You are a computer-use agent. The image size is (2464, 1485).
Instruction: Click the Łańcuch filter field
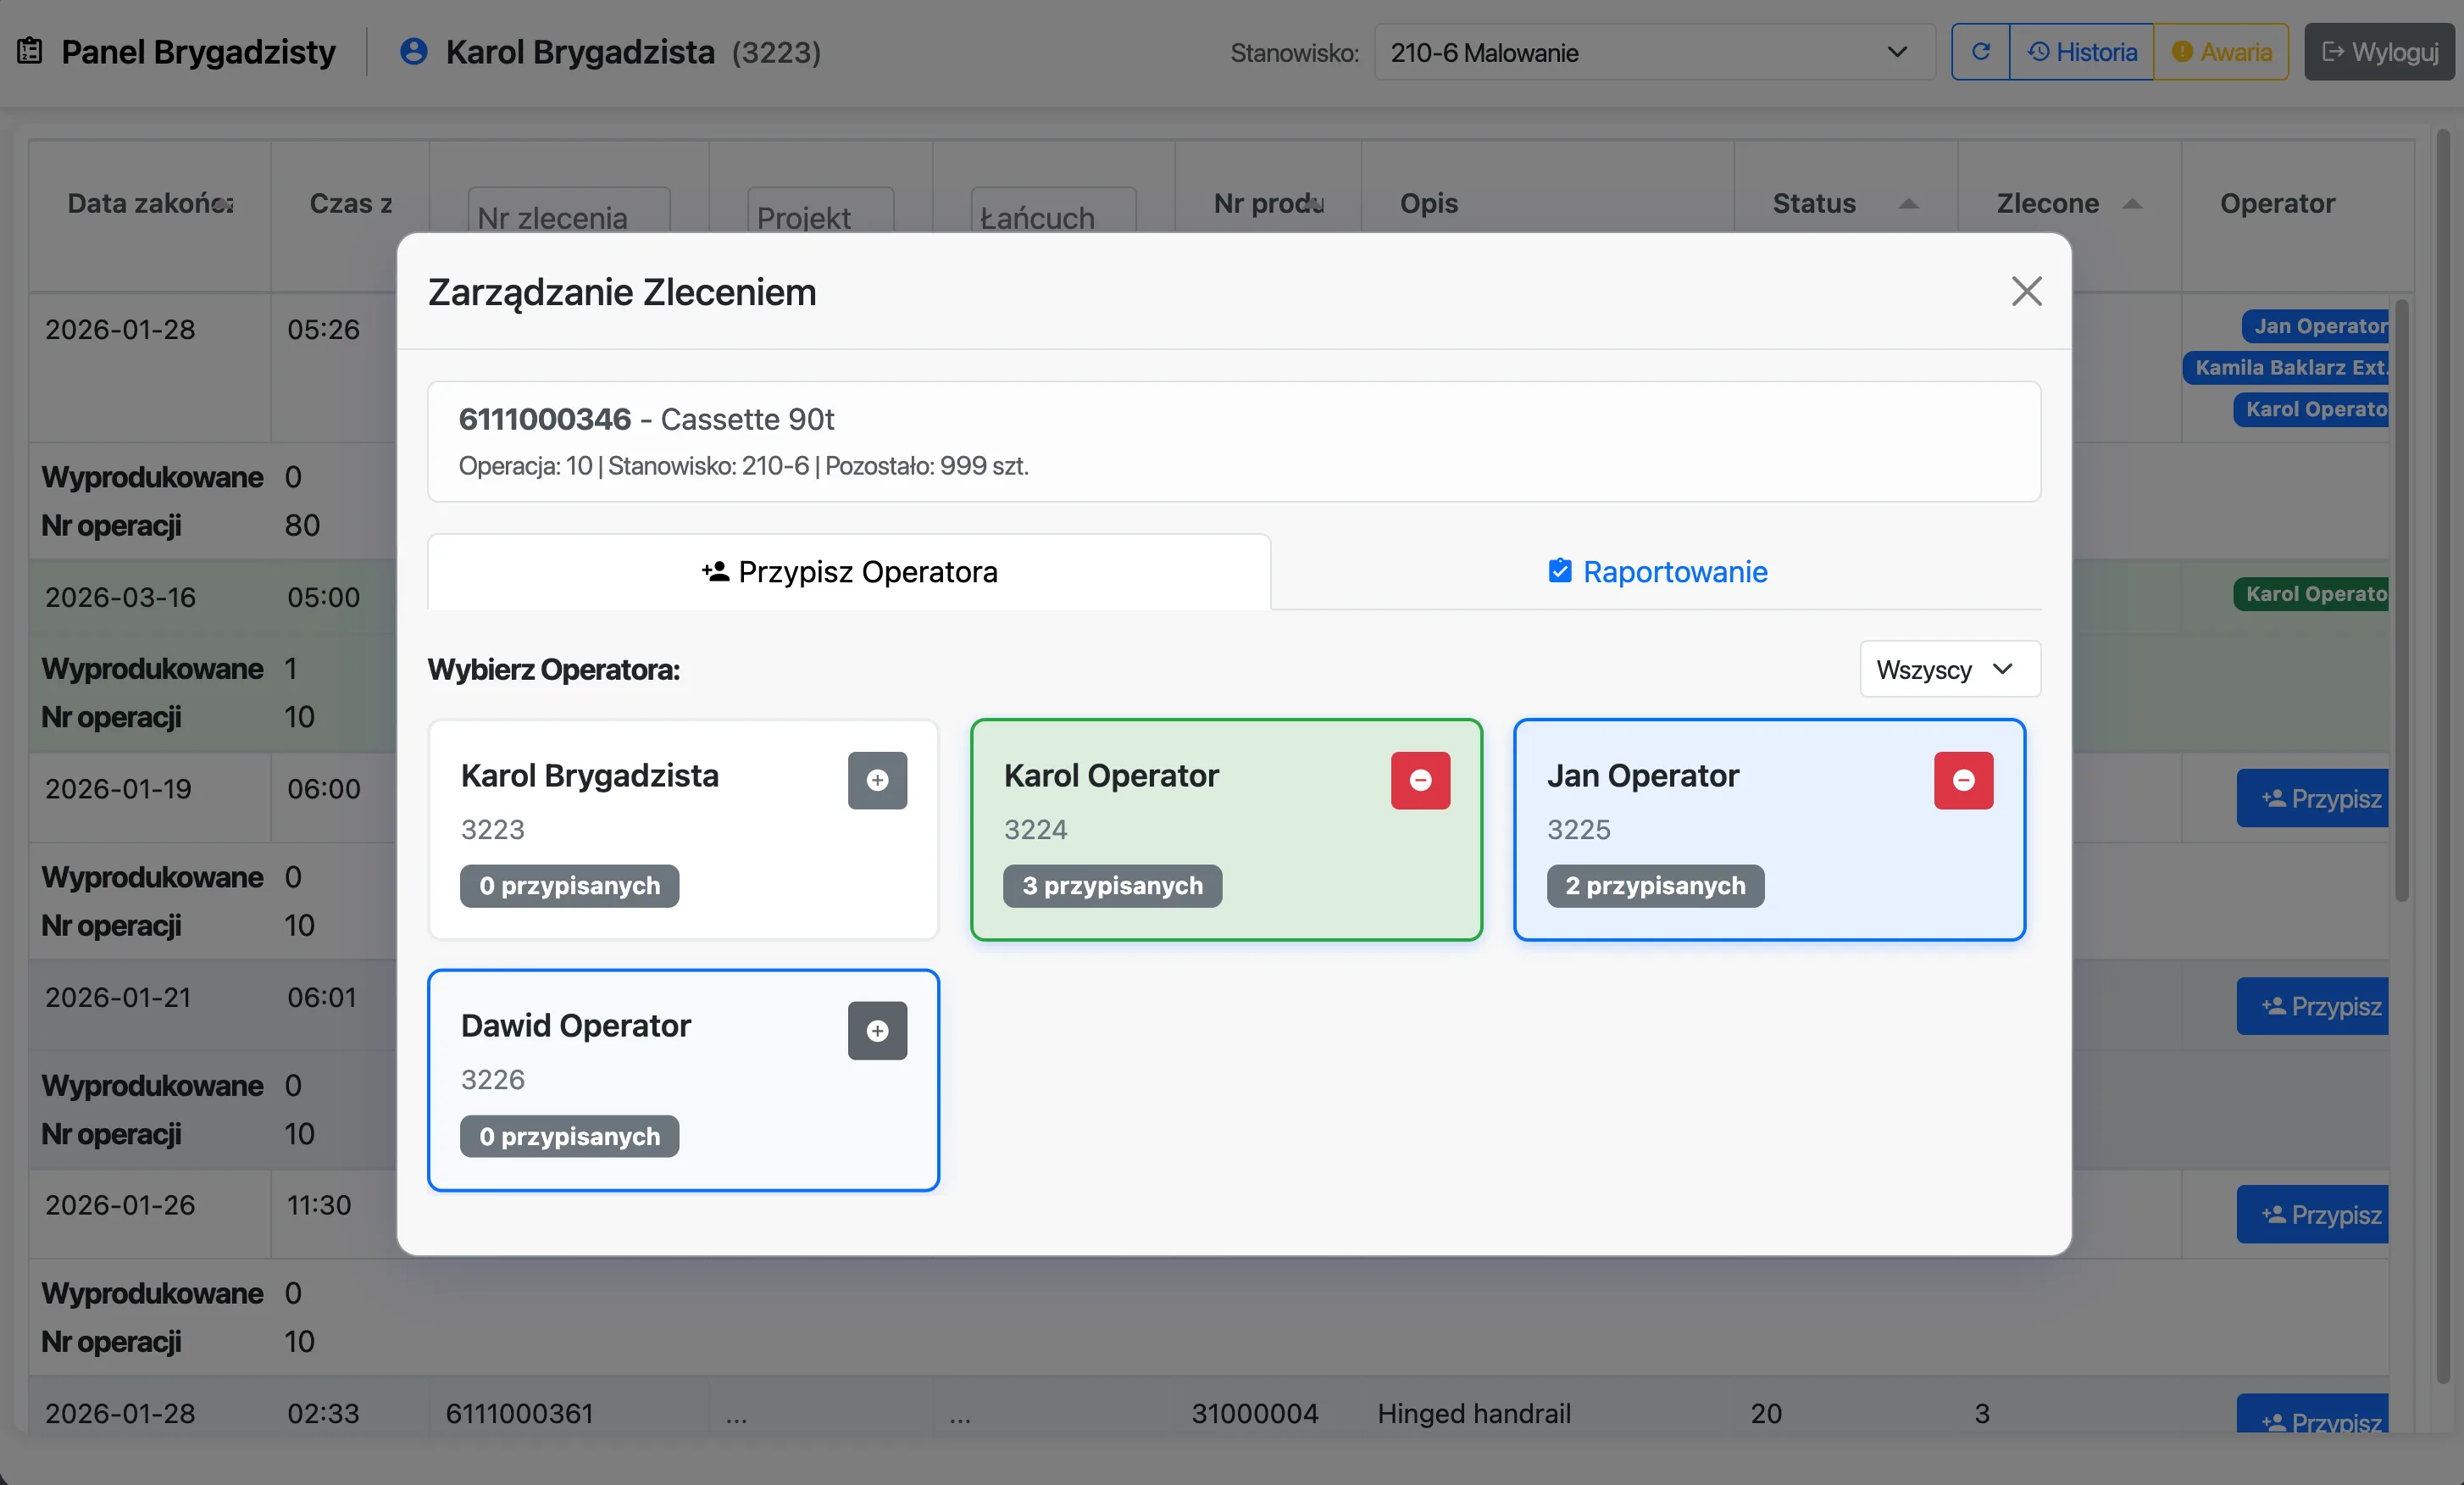1053,211
